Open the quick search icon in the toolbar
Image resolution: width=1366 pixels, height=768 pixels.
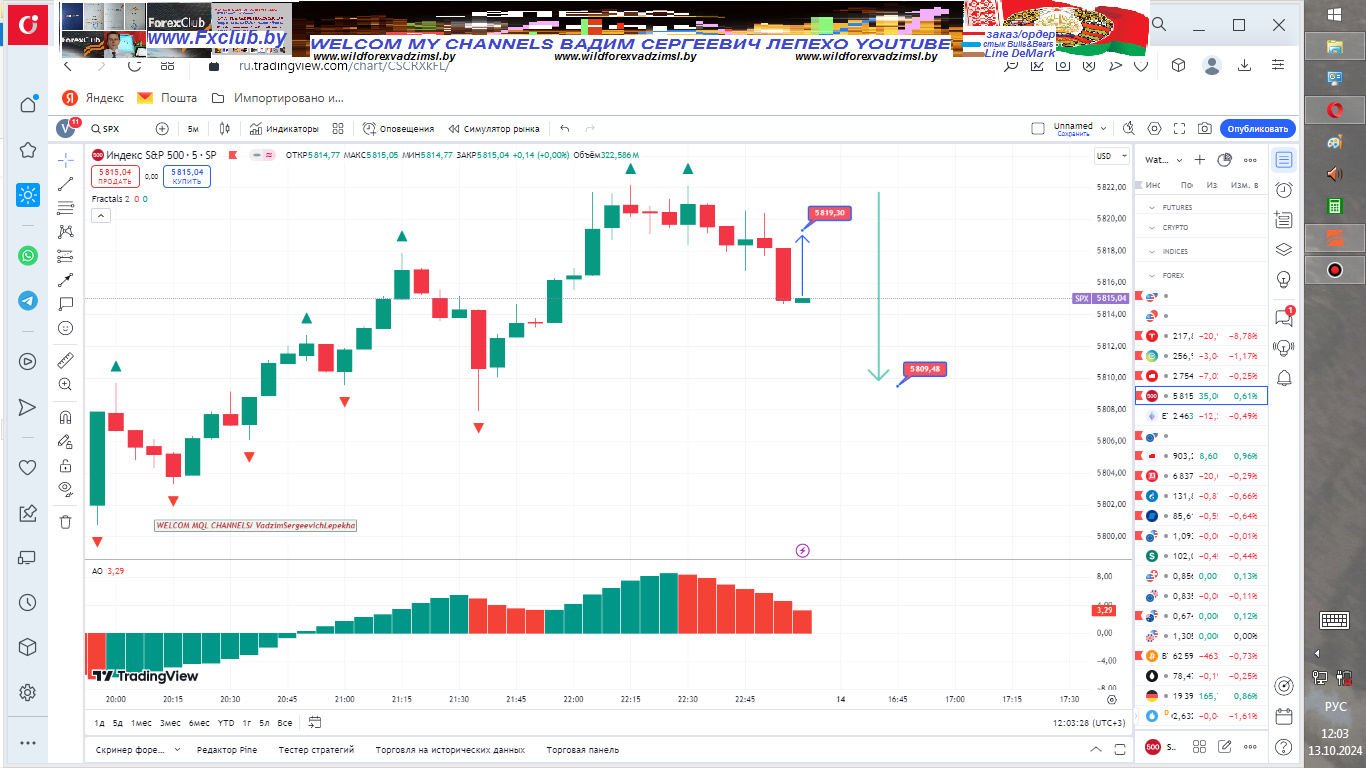tap(1129, 129)
